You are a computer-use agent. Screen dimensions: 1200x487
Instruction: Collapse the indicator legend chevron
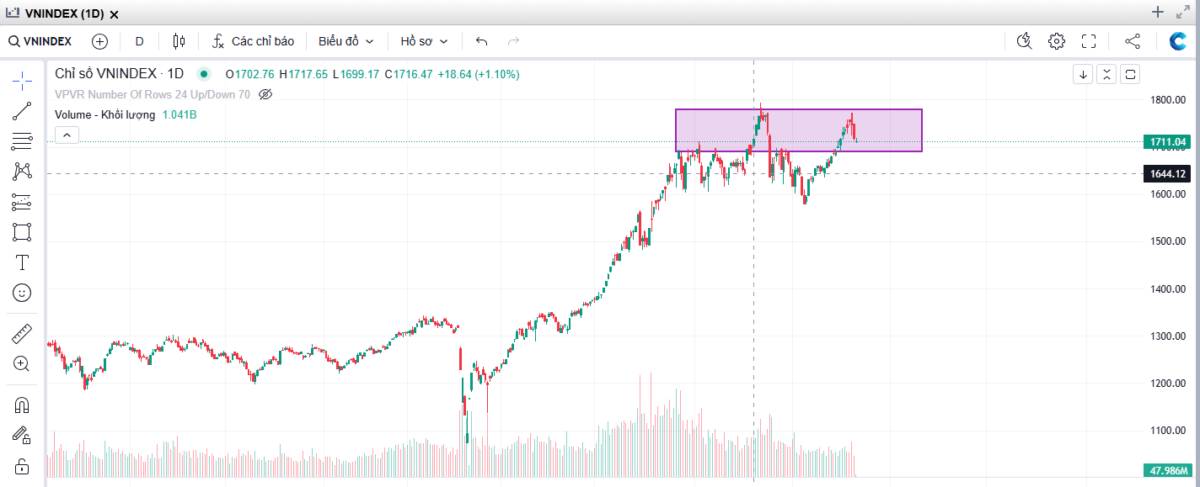65,135
